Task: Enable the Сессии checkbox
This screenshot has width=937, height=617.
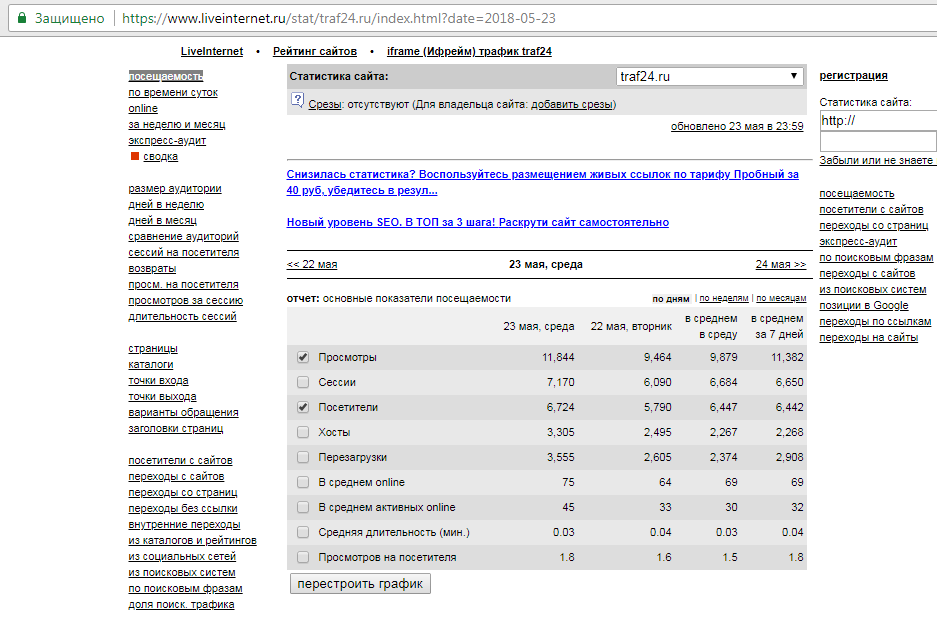Action: point(303,382)
